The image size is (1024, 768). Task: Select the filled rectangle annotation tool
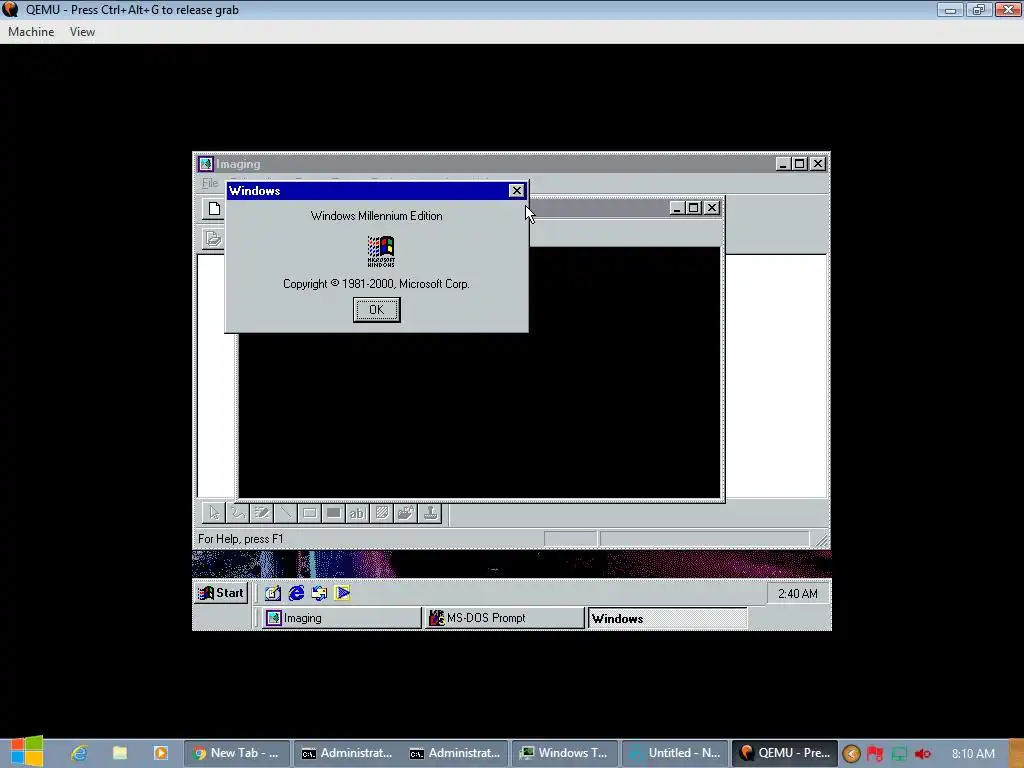[334, 513]
